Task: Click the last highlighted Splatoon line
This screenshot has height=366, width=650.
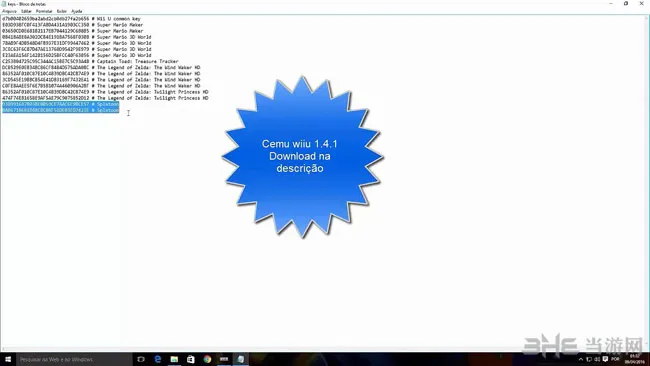Action: [x=61, y=110]
